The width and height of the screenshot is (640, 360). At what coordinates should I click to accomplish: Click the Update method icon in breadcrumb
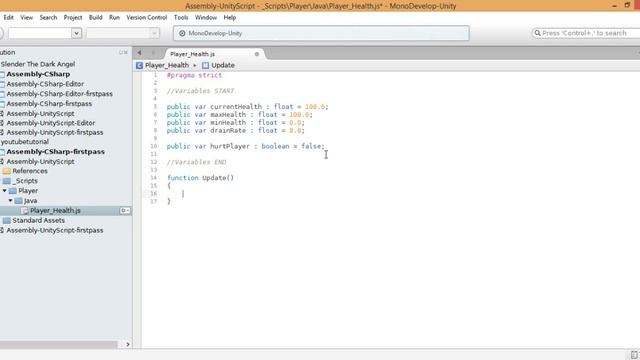coord(205,65)
